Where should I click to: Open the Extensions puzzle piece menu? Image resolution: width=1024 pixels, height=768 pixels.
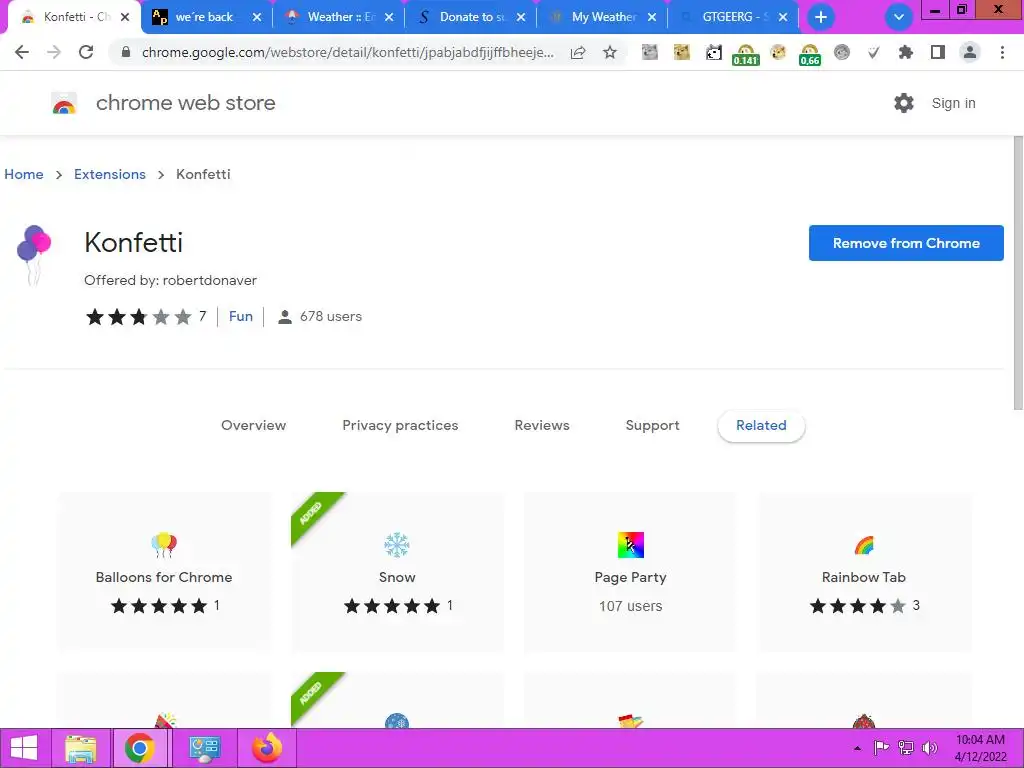click(905, 52)
